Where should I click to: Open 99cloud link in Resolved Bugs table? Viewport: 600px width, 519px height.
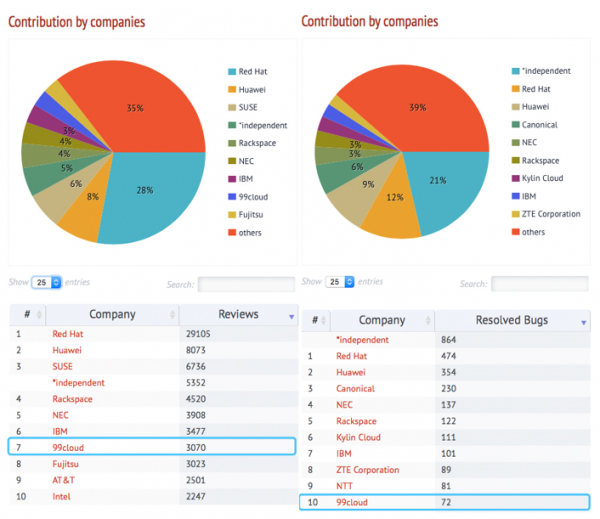[x=352, y=503]
